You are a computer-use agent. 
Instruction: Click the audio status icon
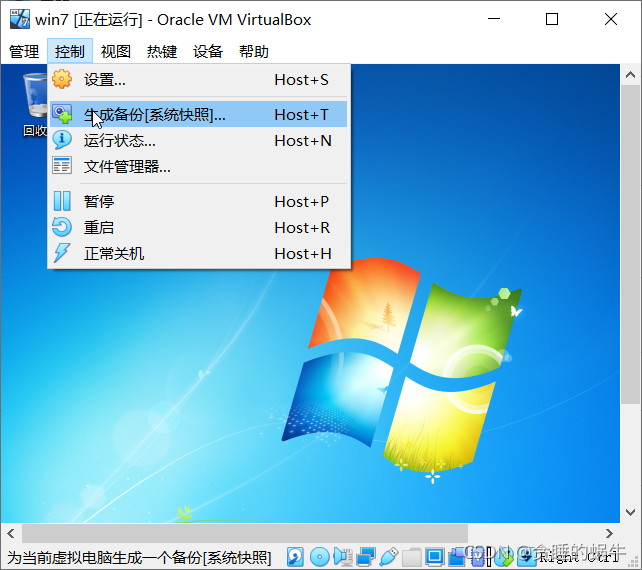[x=343, y=556]
